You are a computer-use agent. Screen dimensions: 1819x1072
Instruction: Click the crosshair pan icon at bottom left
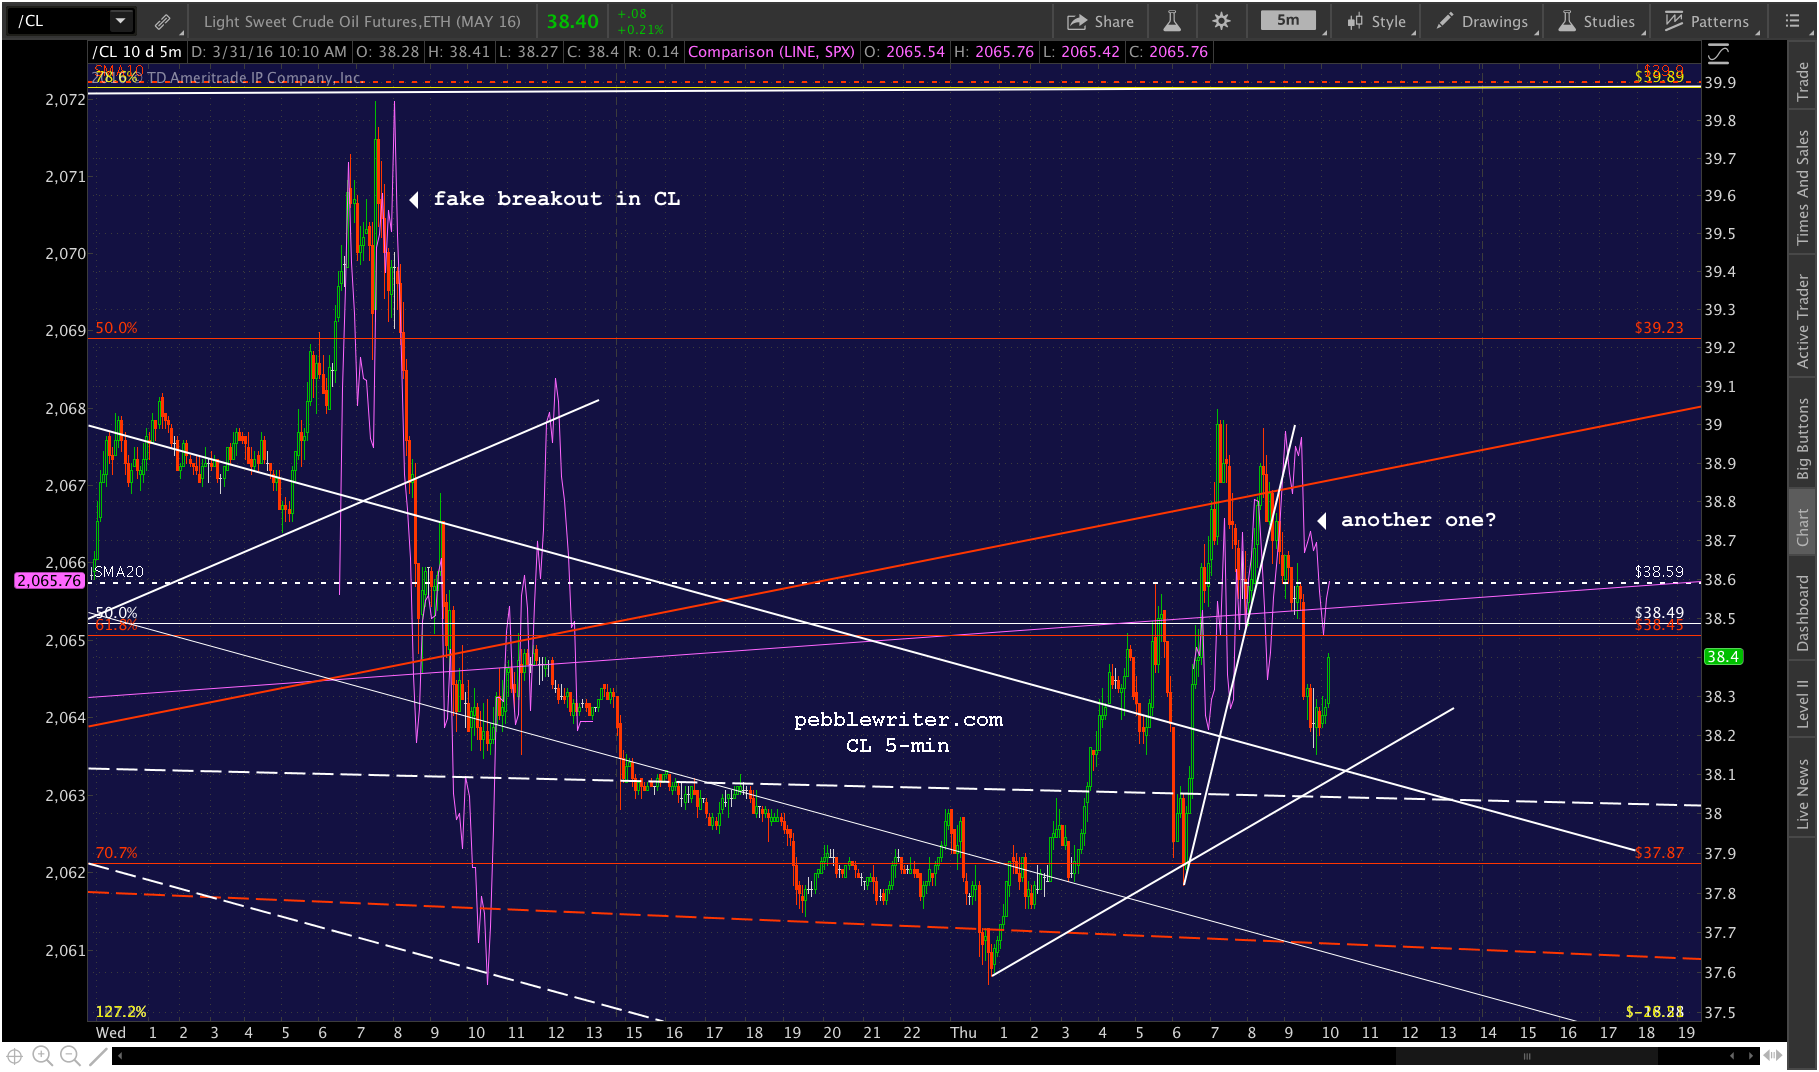tap(15, 1056)
